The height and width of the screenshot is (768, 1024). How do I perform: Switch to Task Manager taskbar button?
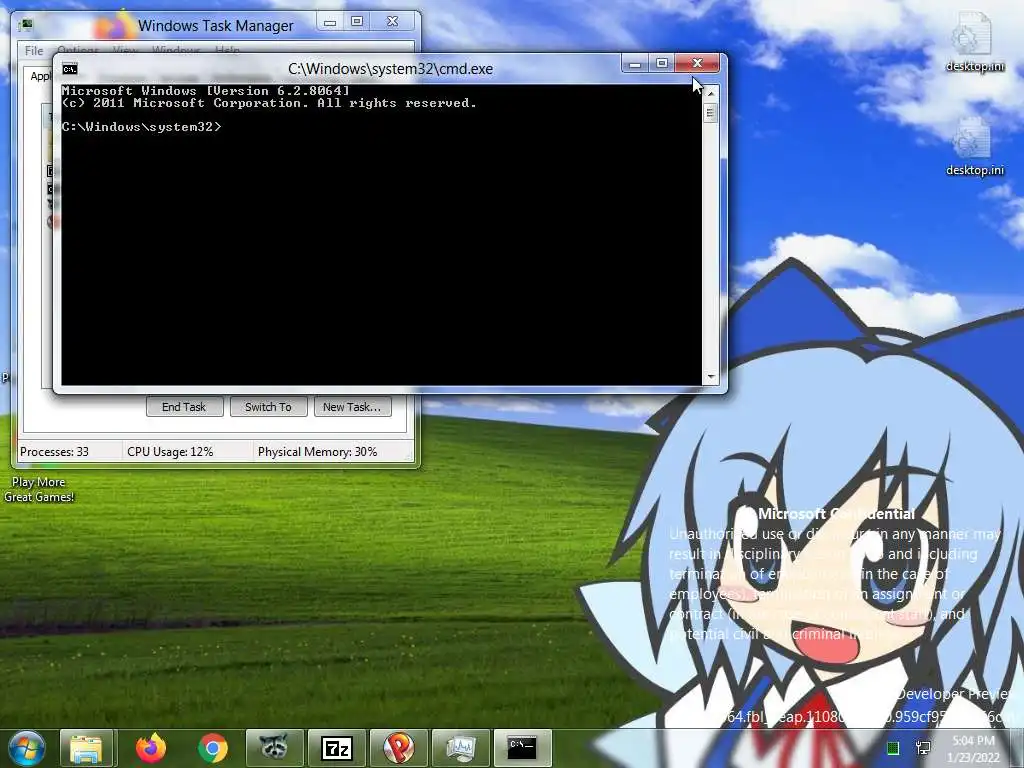coord(461,748)
